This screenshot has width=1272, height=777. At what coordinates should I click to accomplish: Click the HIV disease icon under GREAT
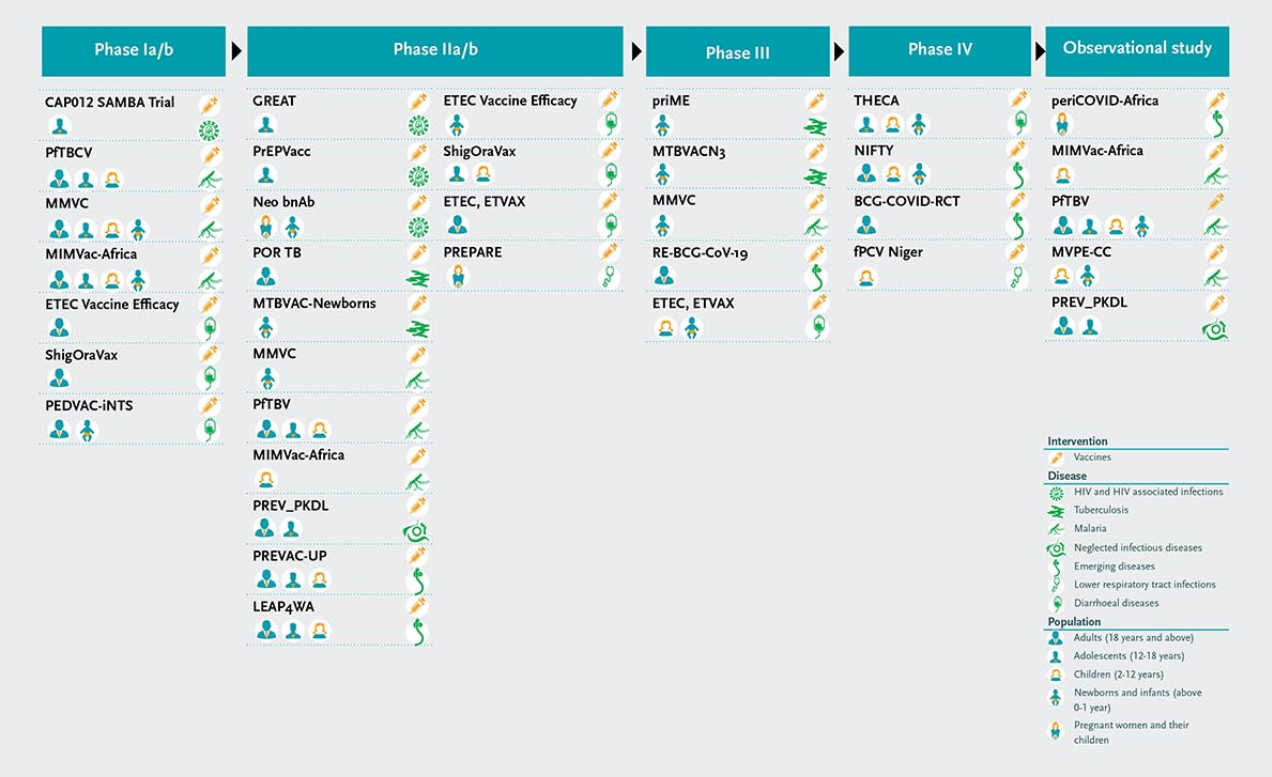tap(418, 126)
